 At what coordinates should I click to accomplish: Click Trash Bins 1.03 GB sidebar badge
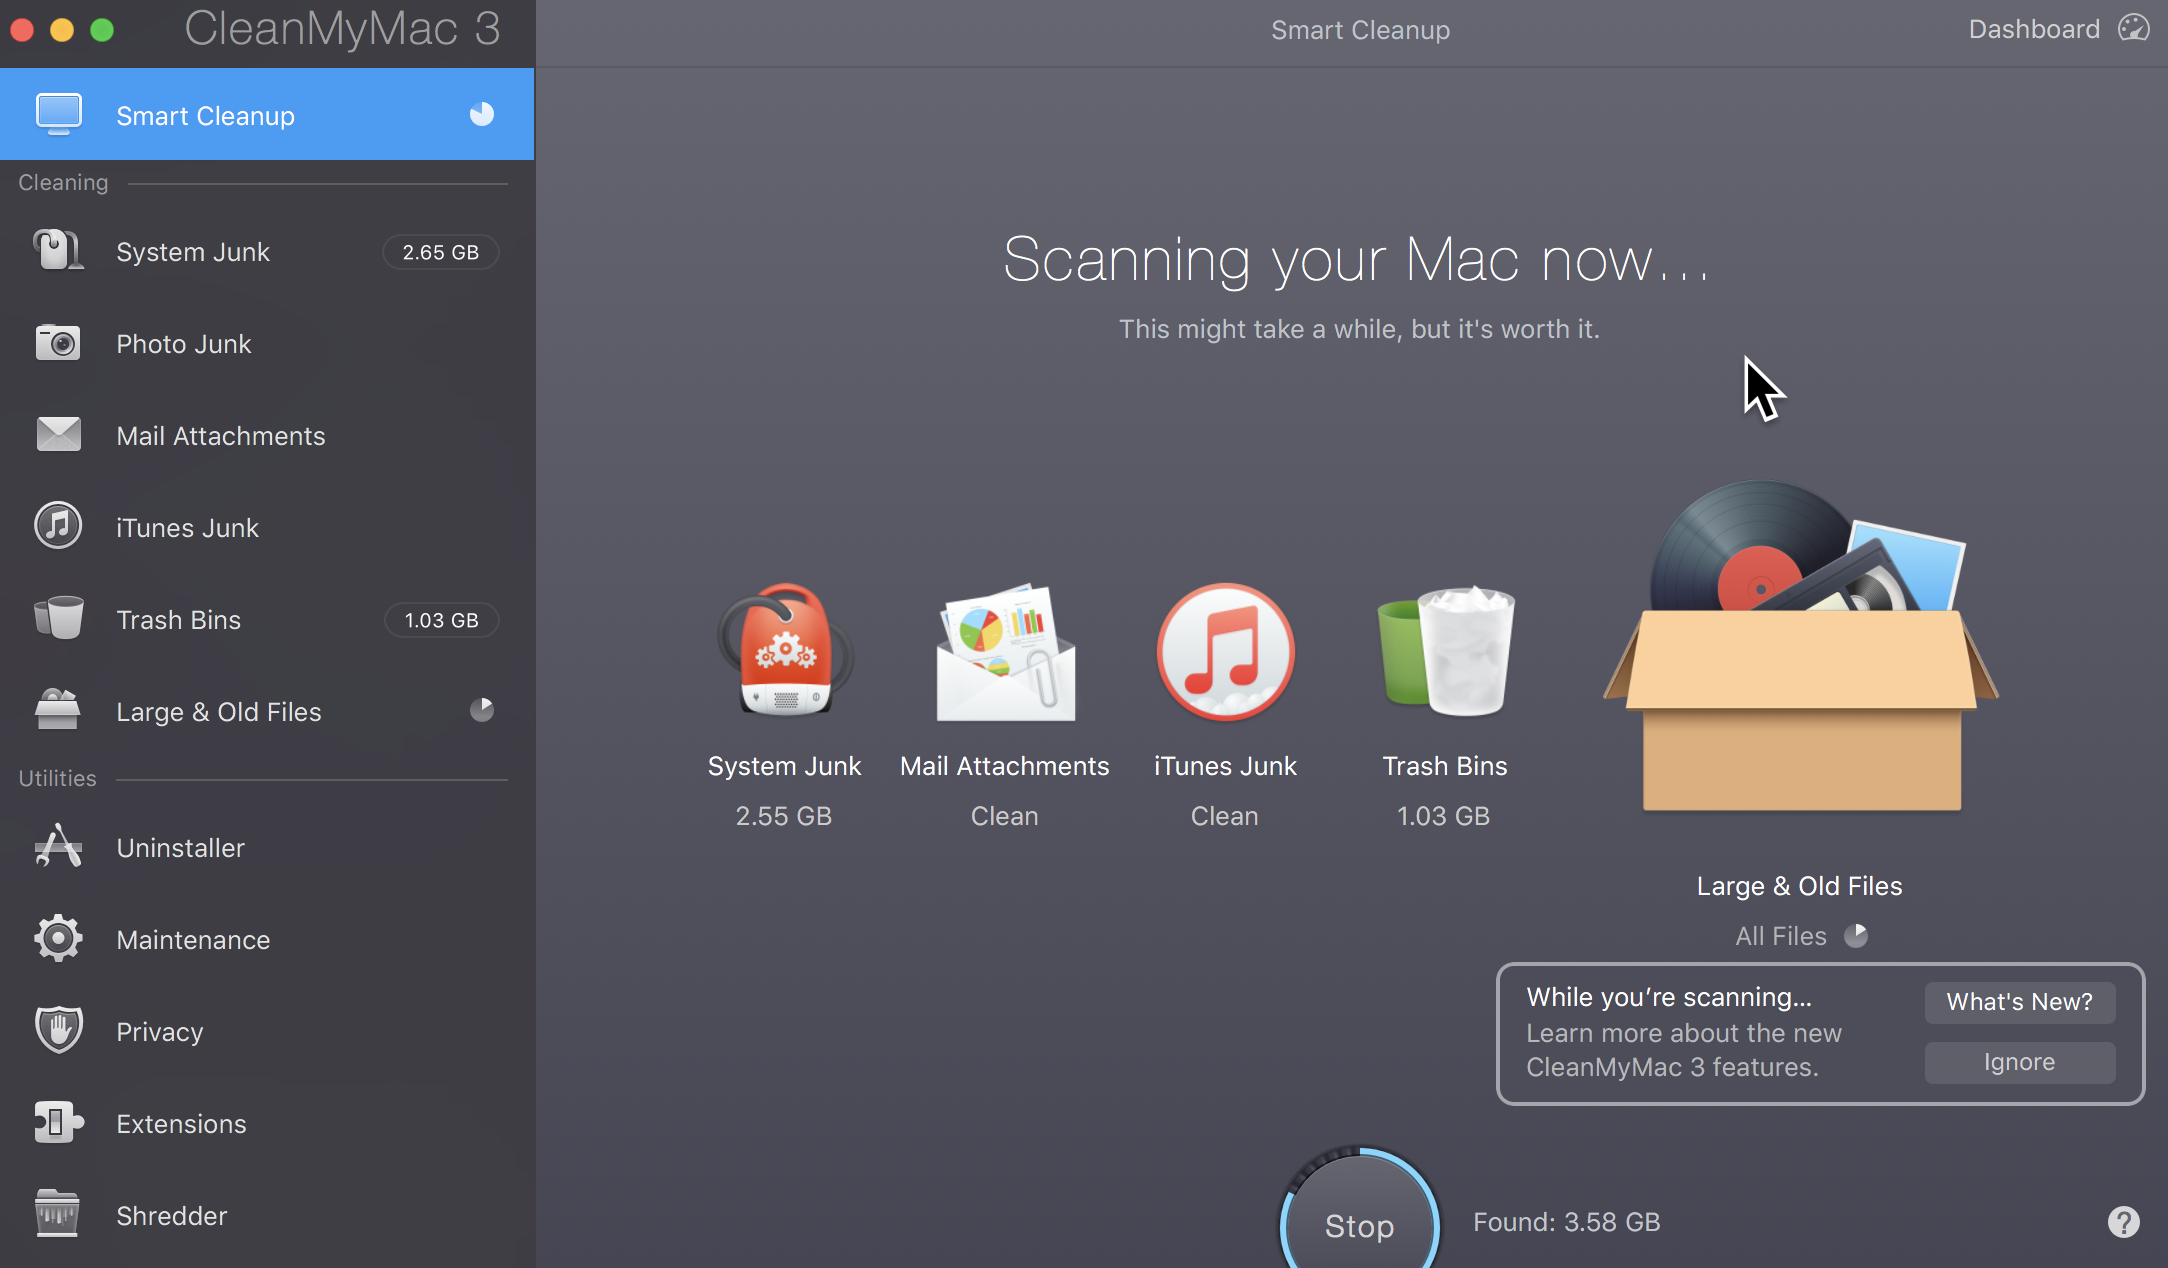(441, 620)
